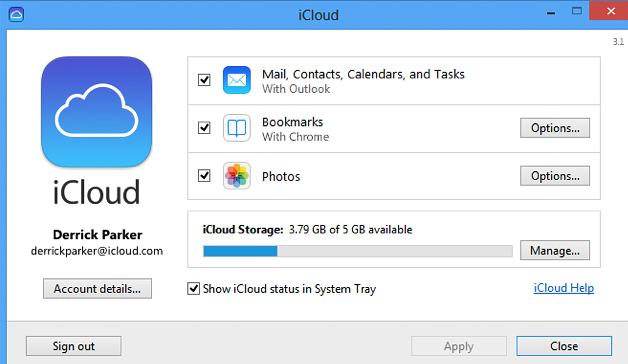The image size is (628, 364).
Task: Open Options for Bookmarks
Action: [555, 128]
